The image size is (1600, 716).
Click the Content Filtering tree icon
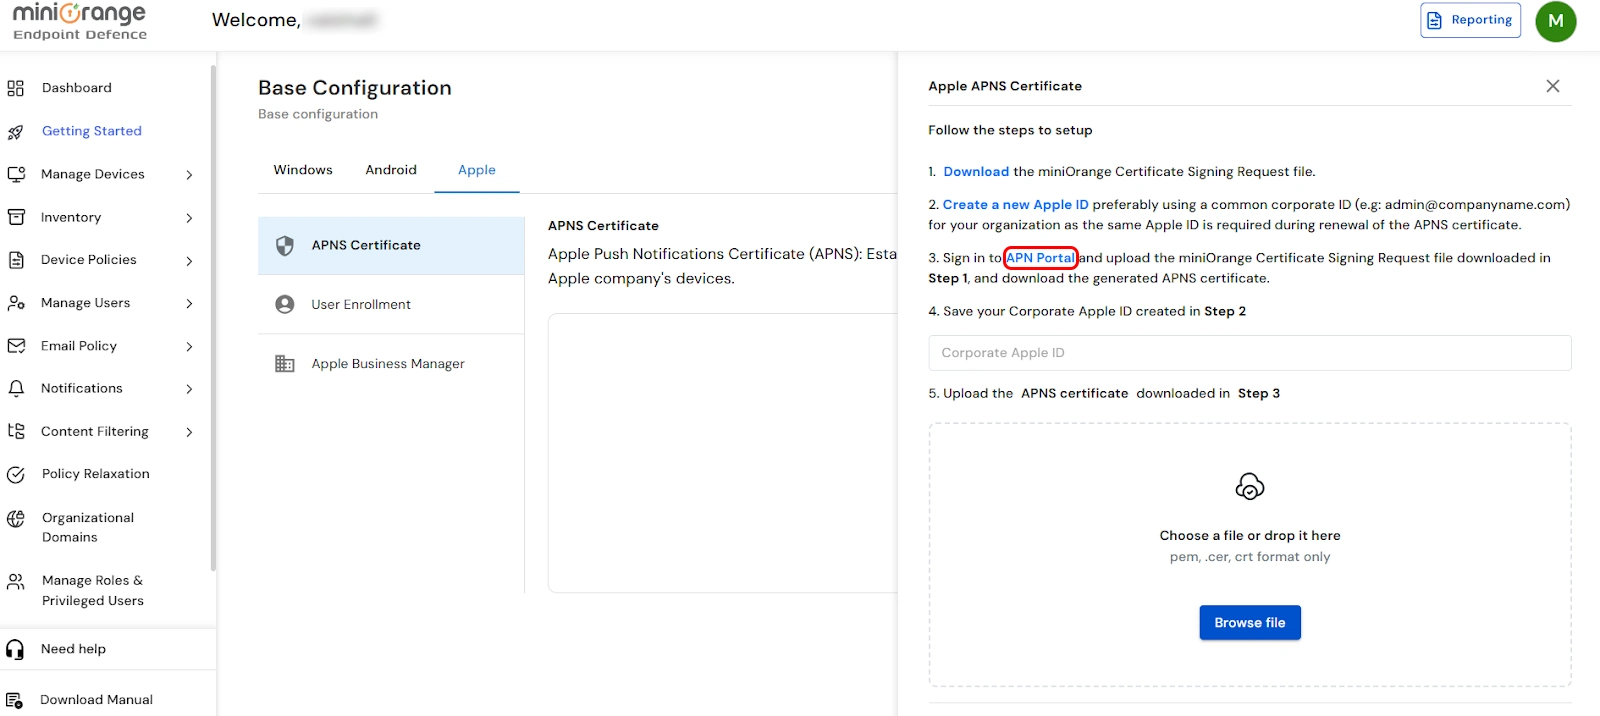16,431
